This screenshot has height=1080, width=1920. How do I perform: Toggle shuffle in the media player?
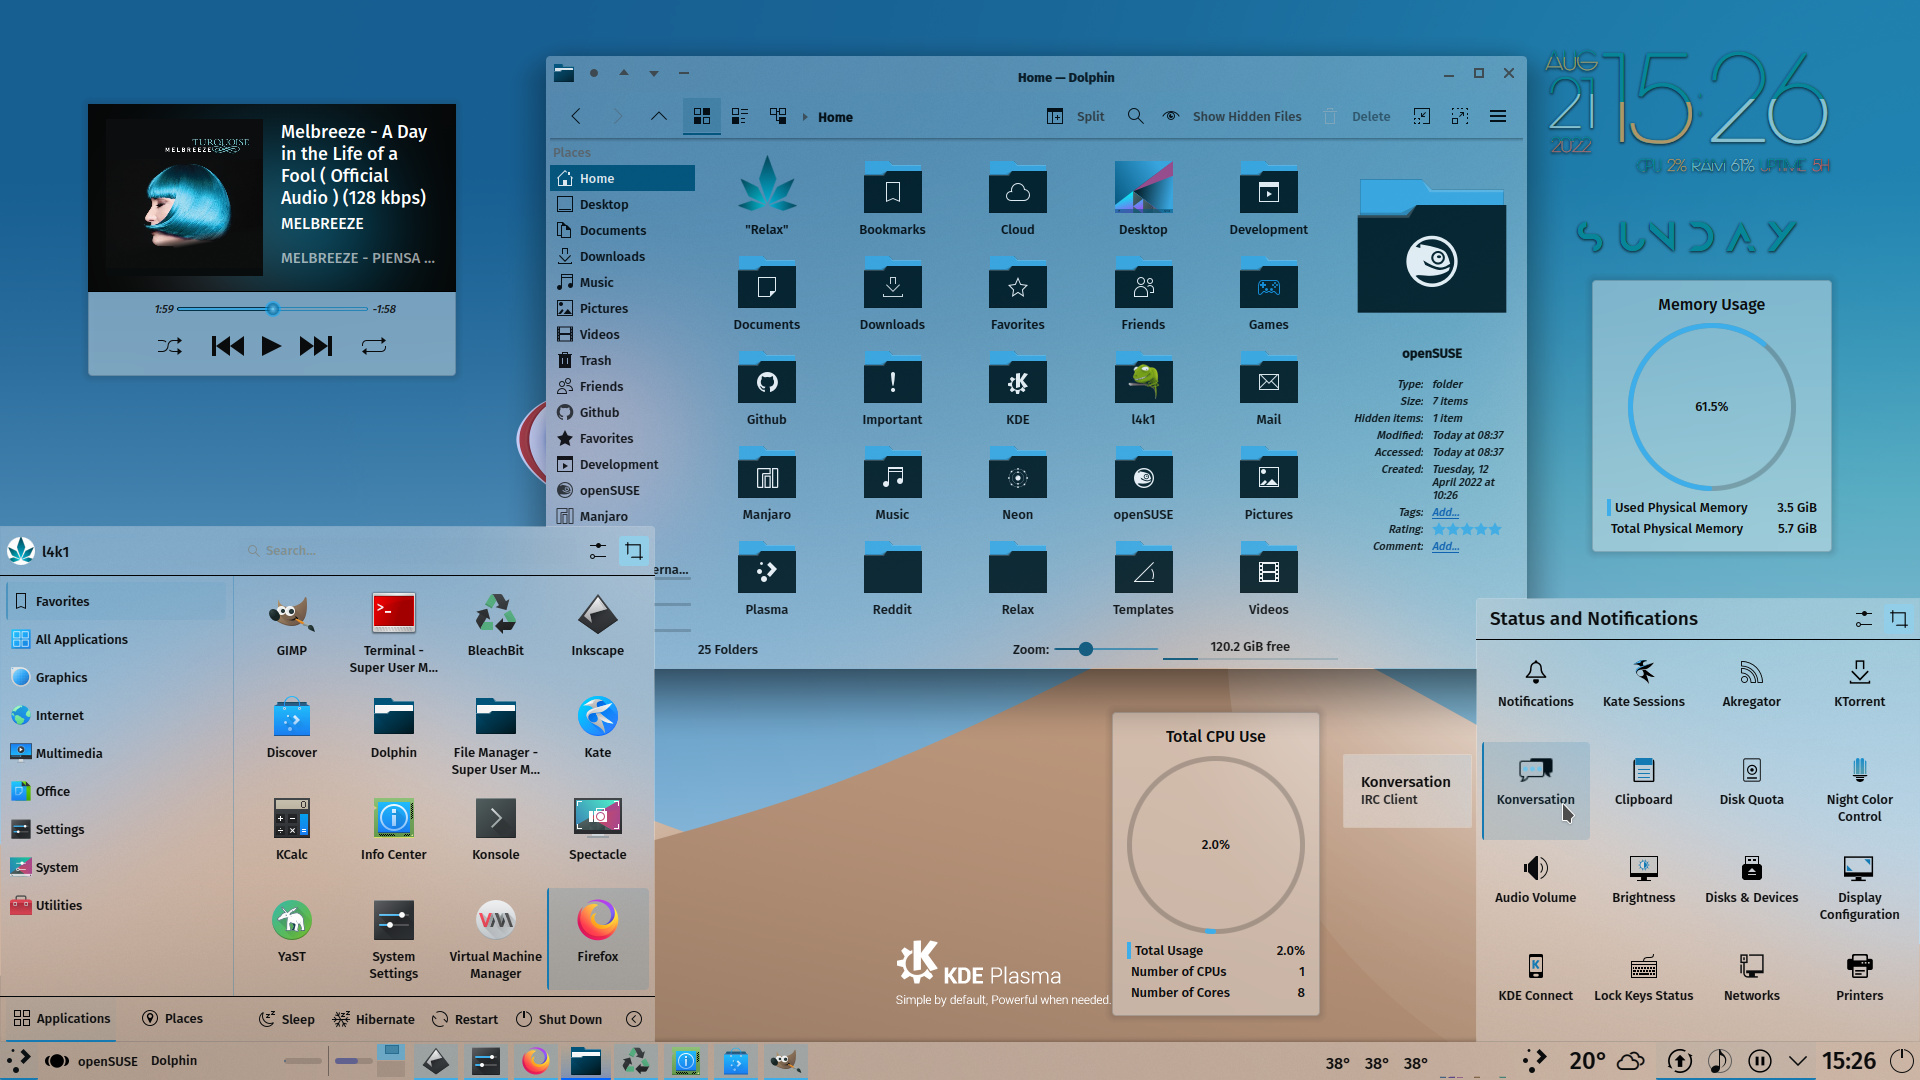(169, 346)
